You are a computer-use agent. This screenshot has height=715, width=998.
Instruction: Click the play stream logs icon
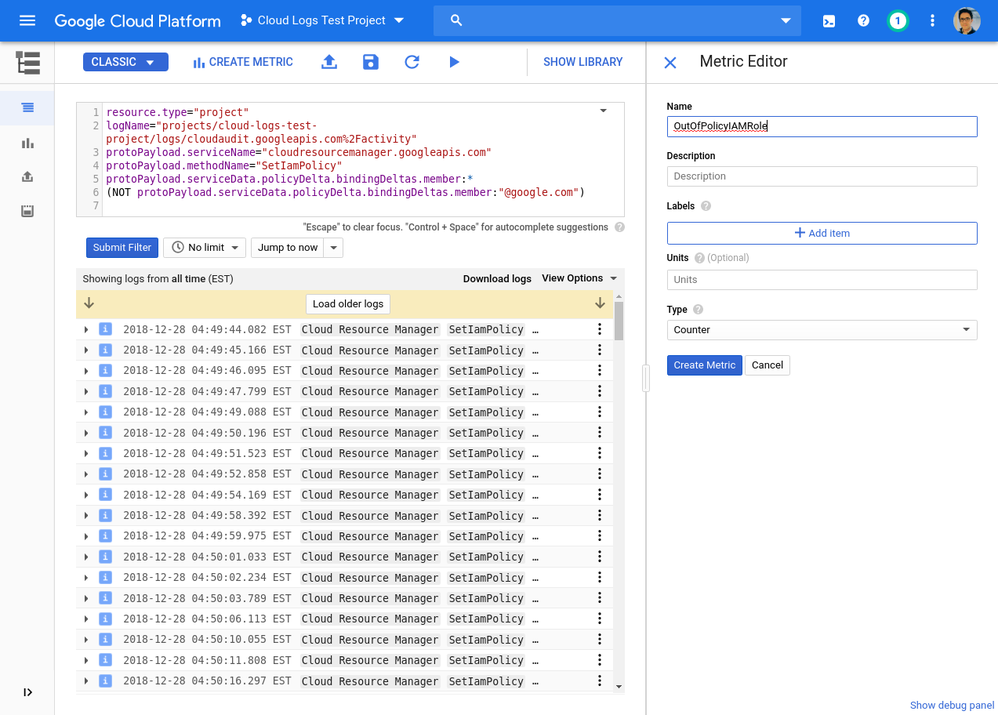tap(454, 62)
